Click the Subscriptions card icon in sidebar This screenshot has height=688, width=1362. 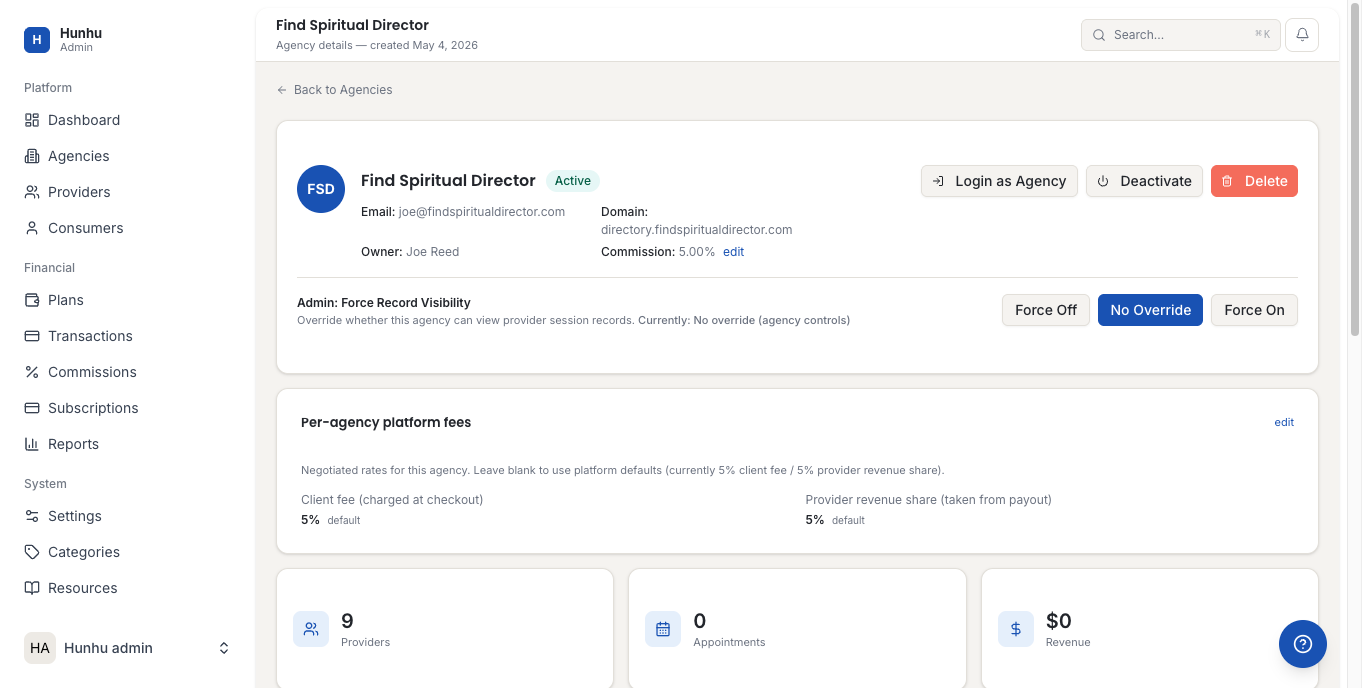(32, 408)
